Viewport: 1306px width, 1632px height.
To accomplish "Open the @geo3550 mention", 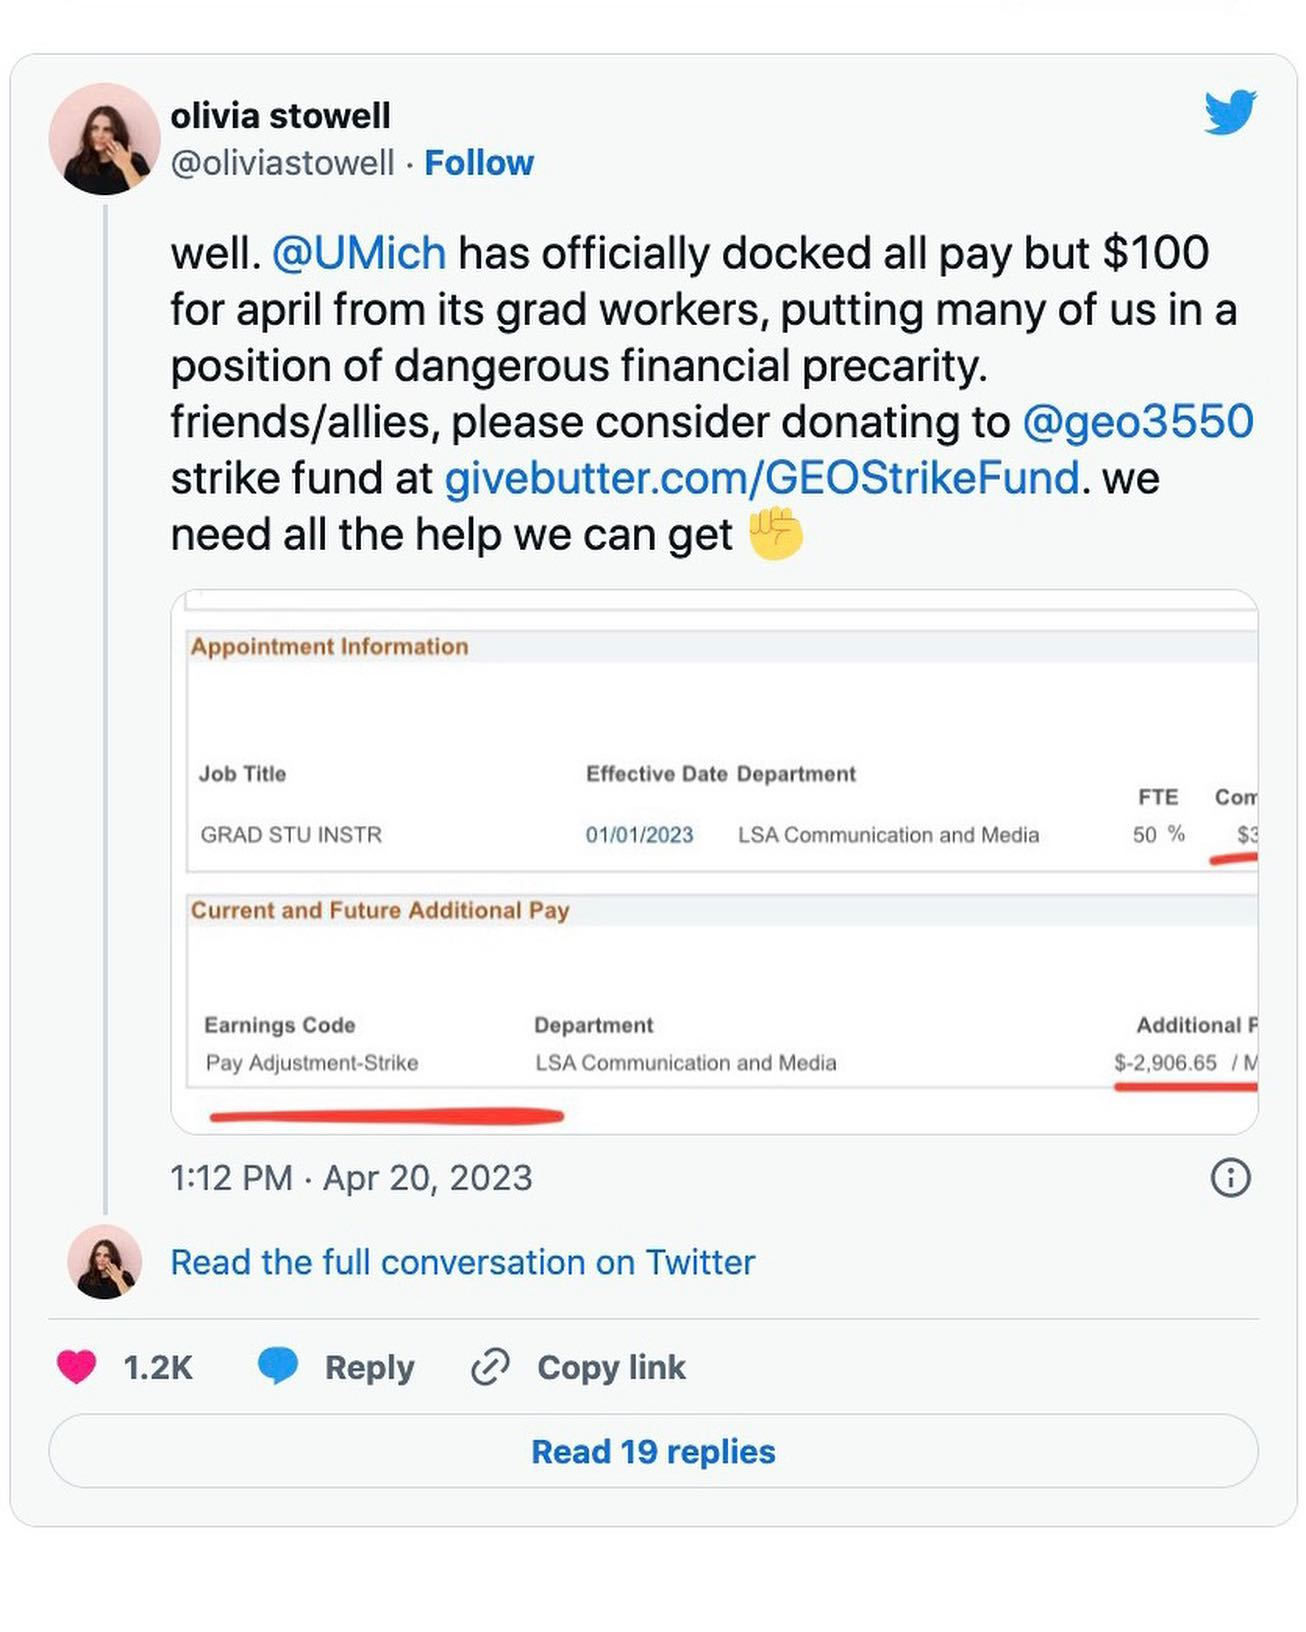I will click(x=1137, y=421).
